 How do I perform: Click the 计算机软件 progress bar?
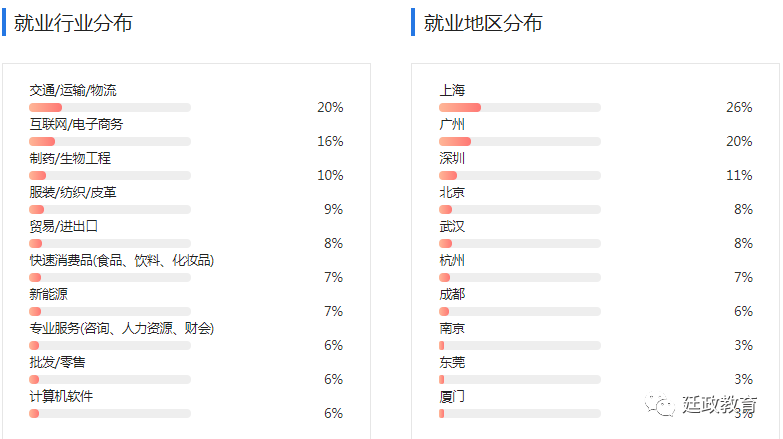point(110,414)
